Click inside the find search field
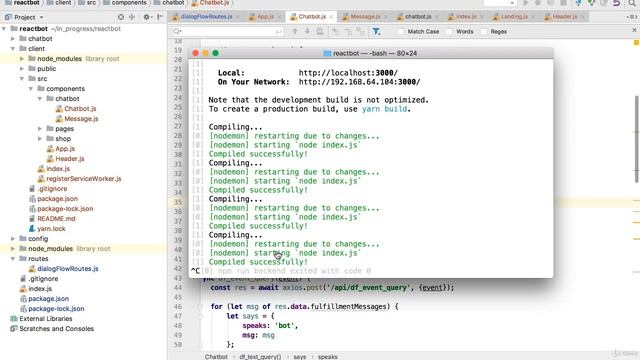 (x=227, y=31)
